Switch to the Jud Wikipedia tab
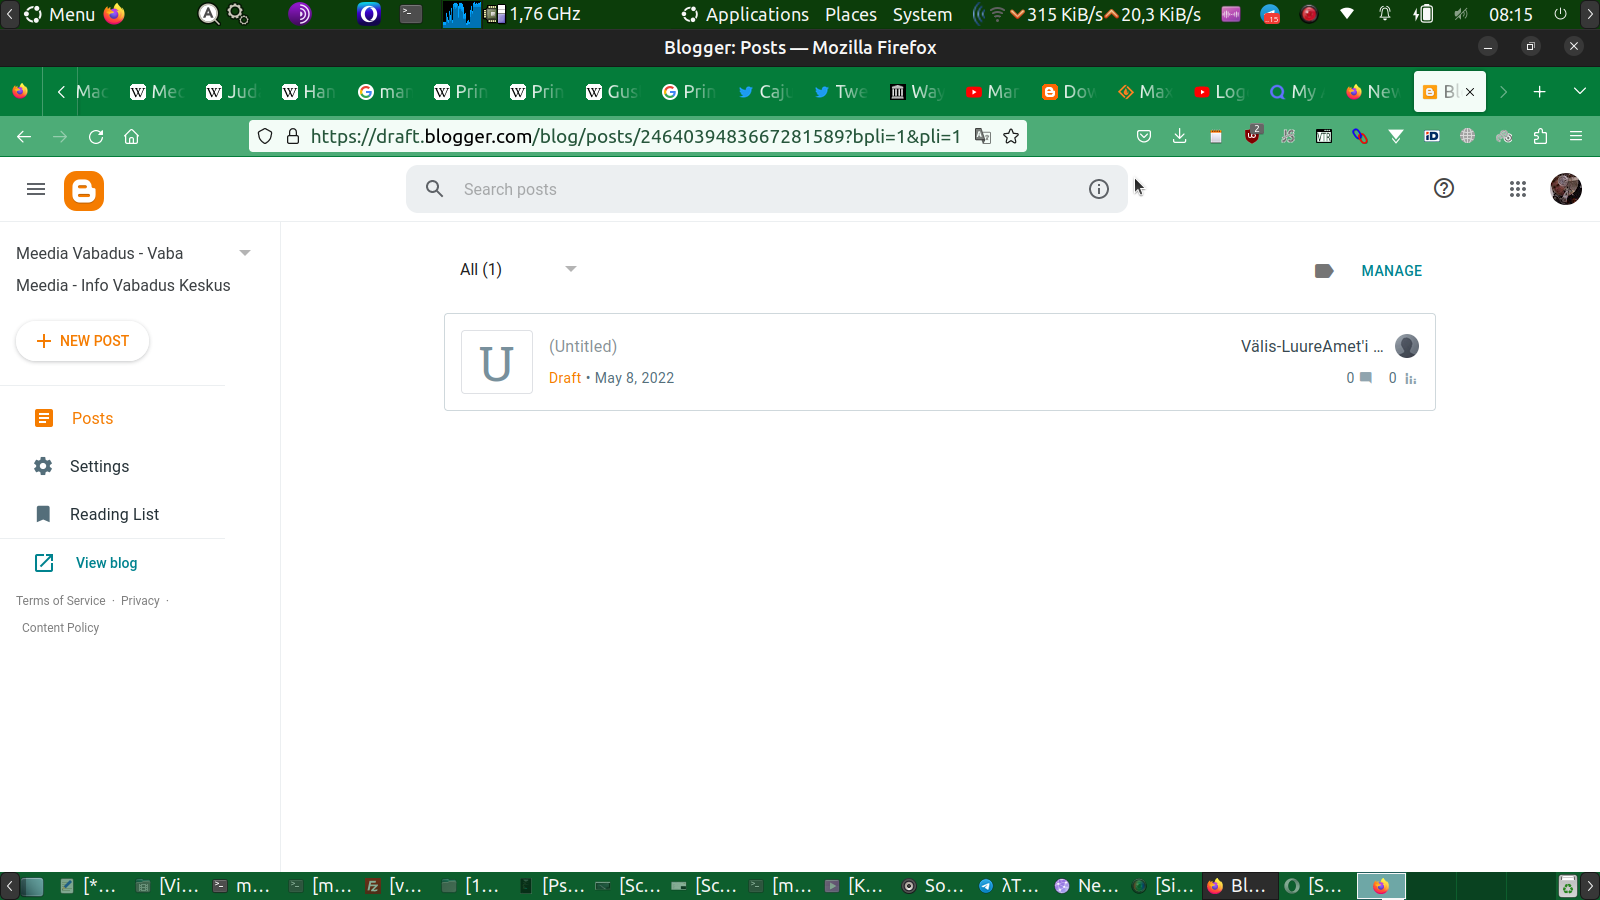 point(232,92)
